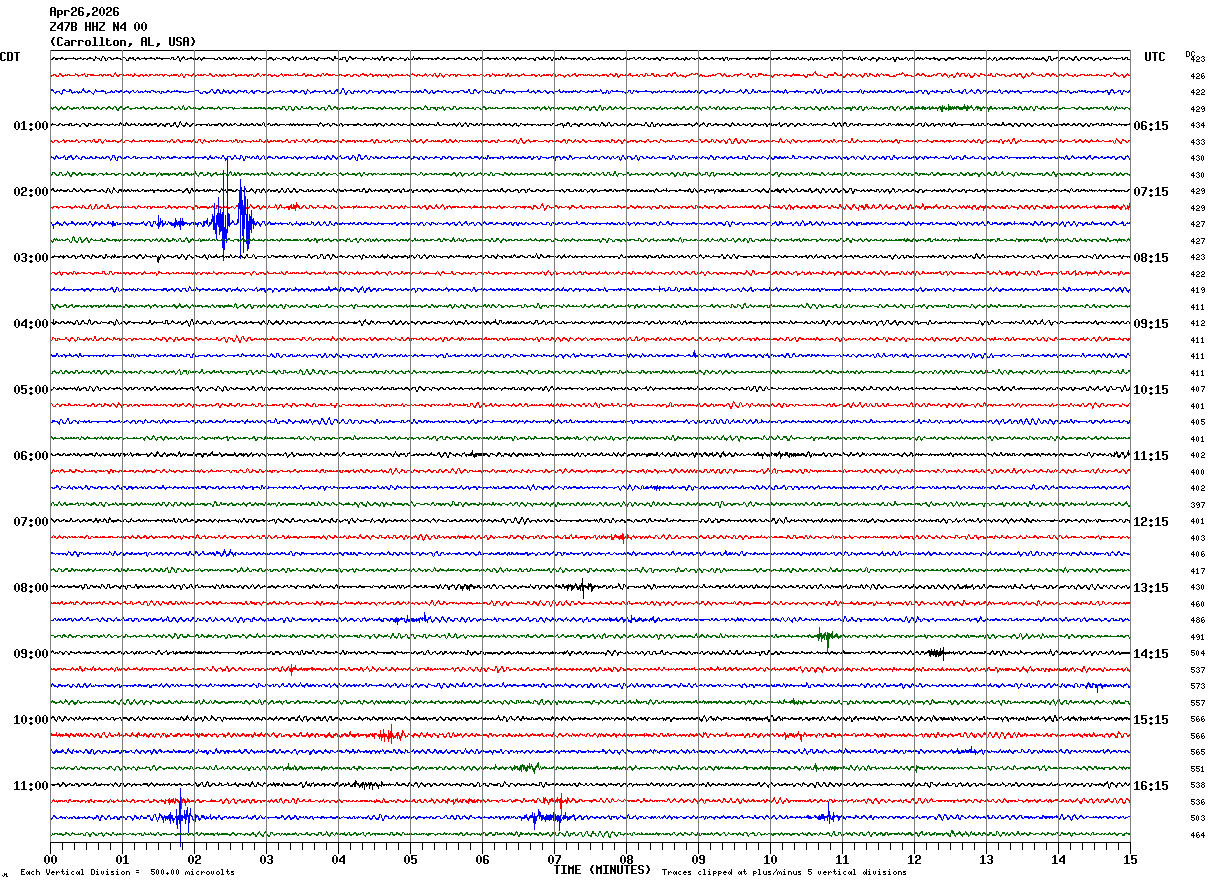
Task: Select the '02:00' CDT time label
Action: pos(31,192)
